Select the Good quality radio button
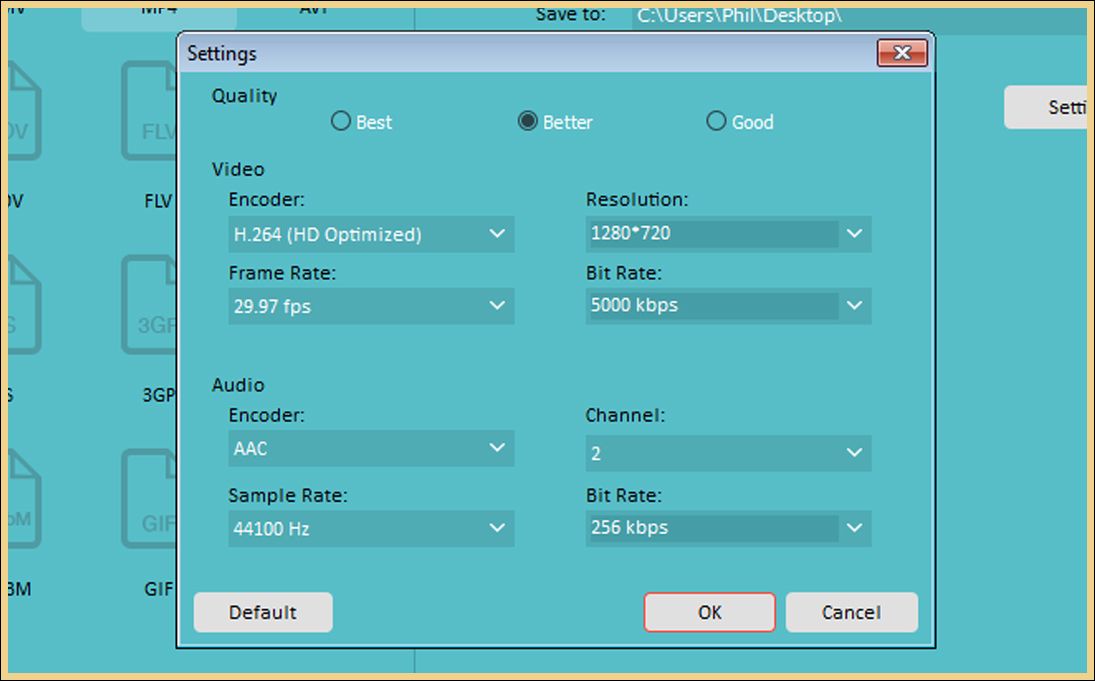 coord(716,122)
